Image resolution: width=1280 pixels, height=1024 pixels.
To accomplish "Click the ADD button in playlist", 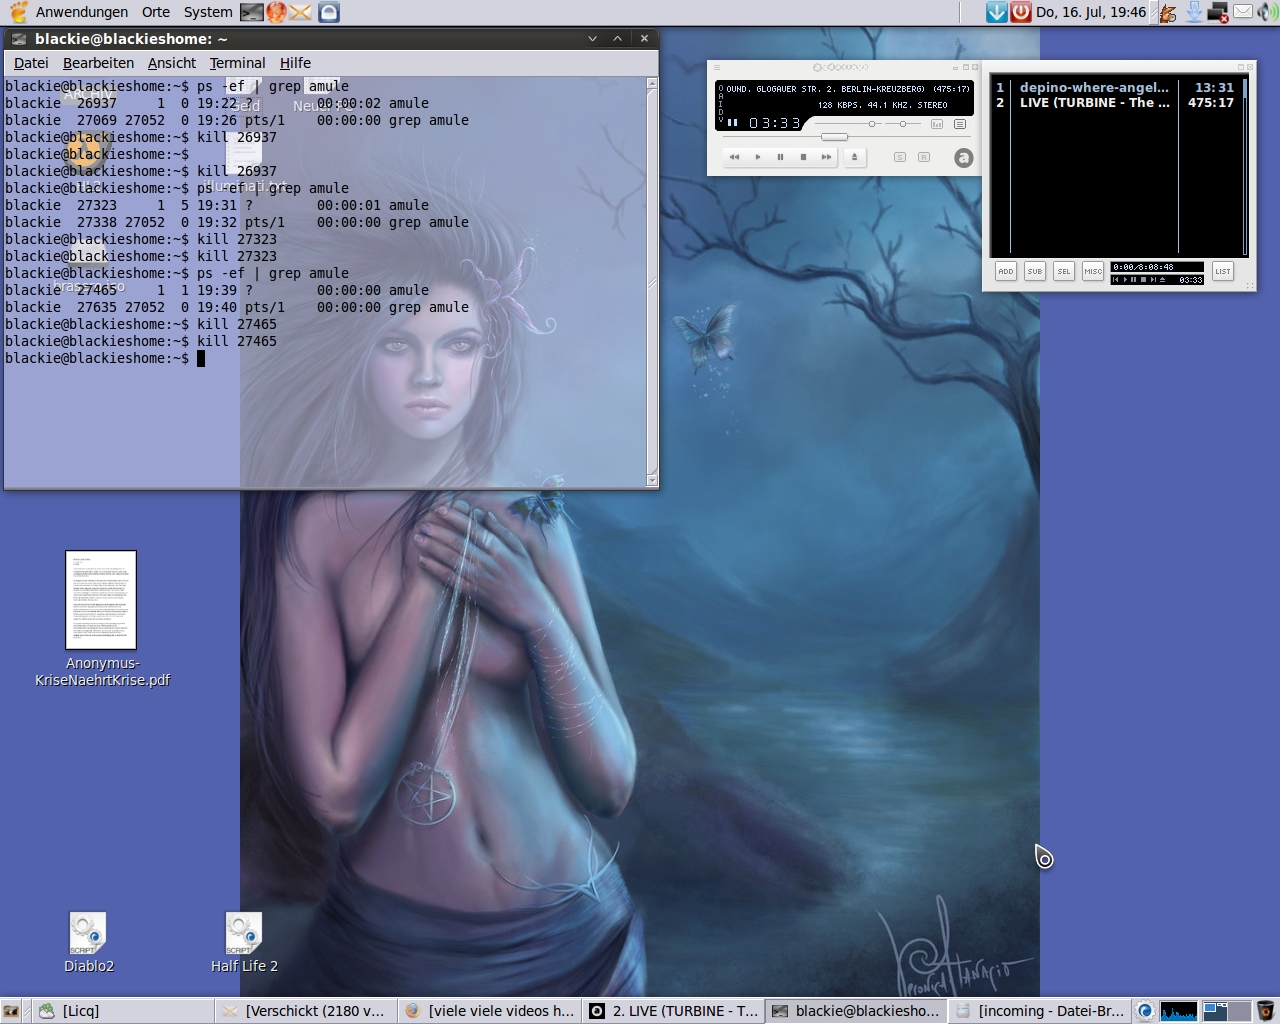I will [1006, 271].
